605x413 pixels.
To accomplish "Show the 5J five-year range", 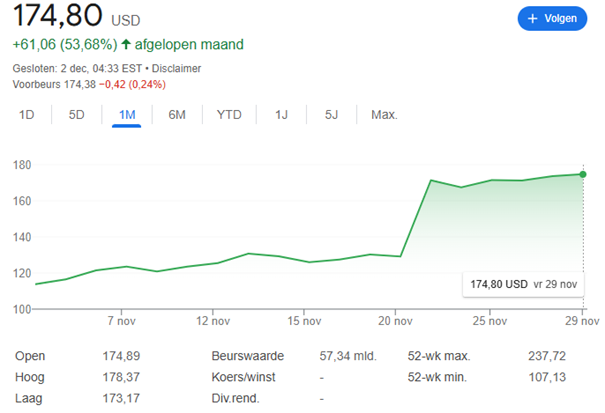I will 331,115.
